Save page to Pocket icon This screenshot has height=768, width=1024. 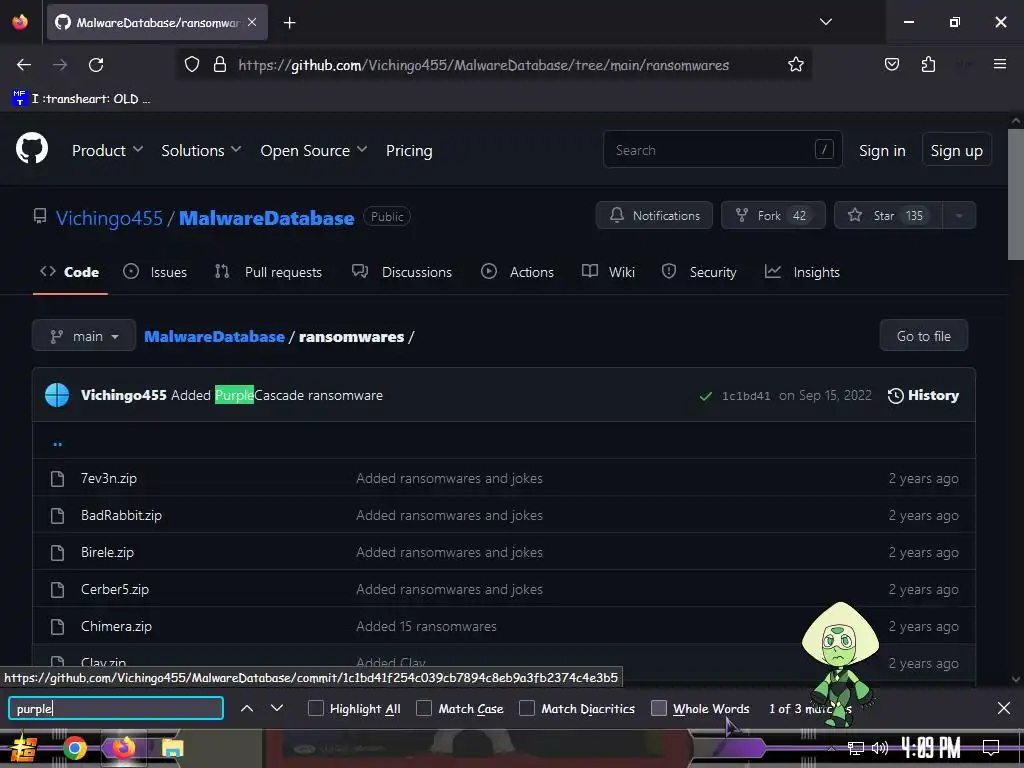891,64
